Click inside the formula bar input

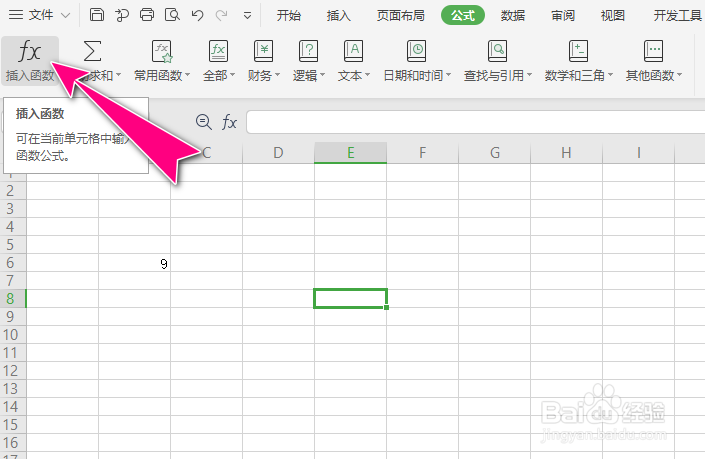476,122
